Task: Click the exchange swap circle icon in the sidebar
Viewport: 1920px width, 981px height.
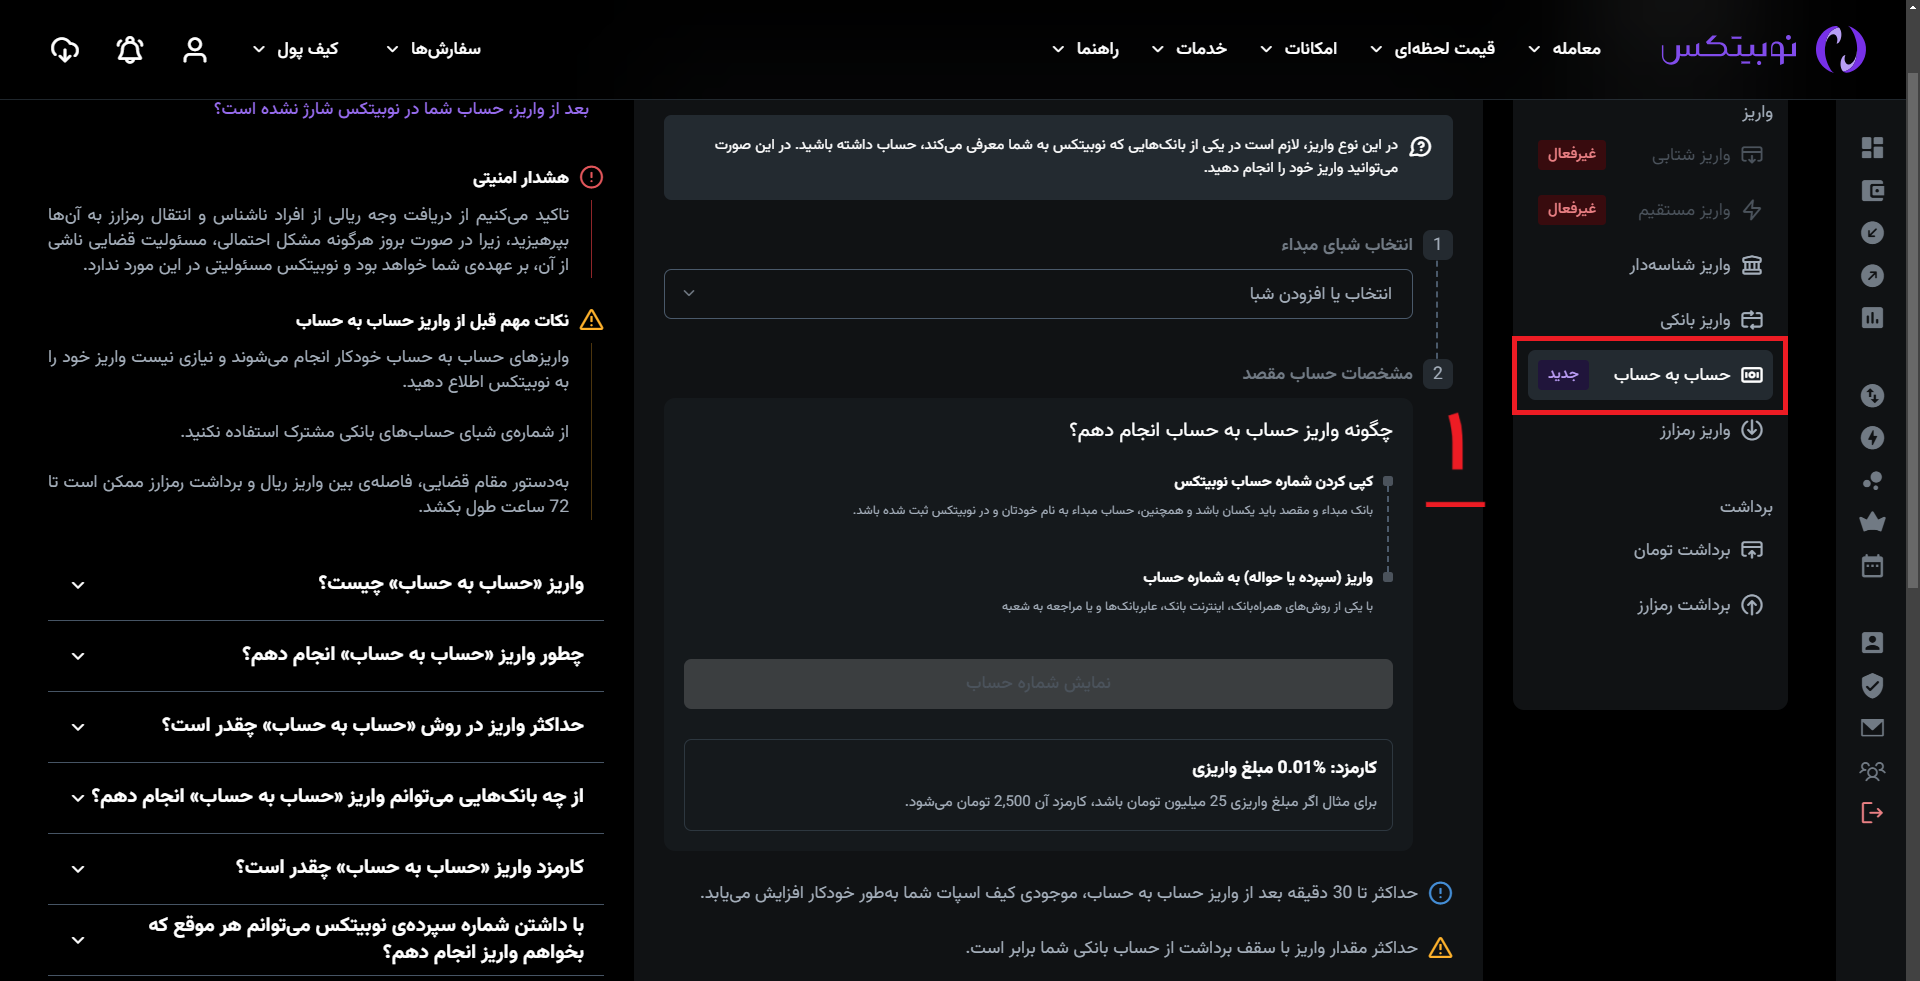Action: pyautogui.click(x=1872, y=395)
